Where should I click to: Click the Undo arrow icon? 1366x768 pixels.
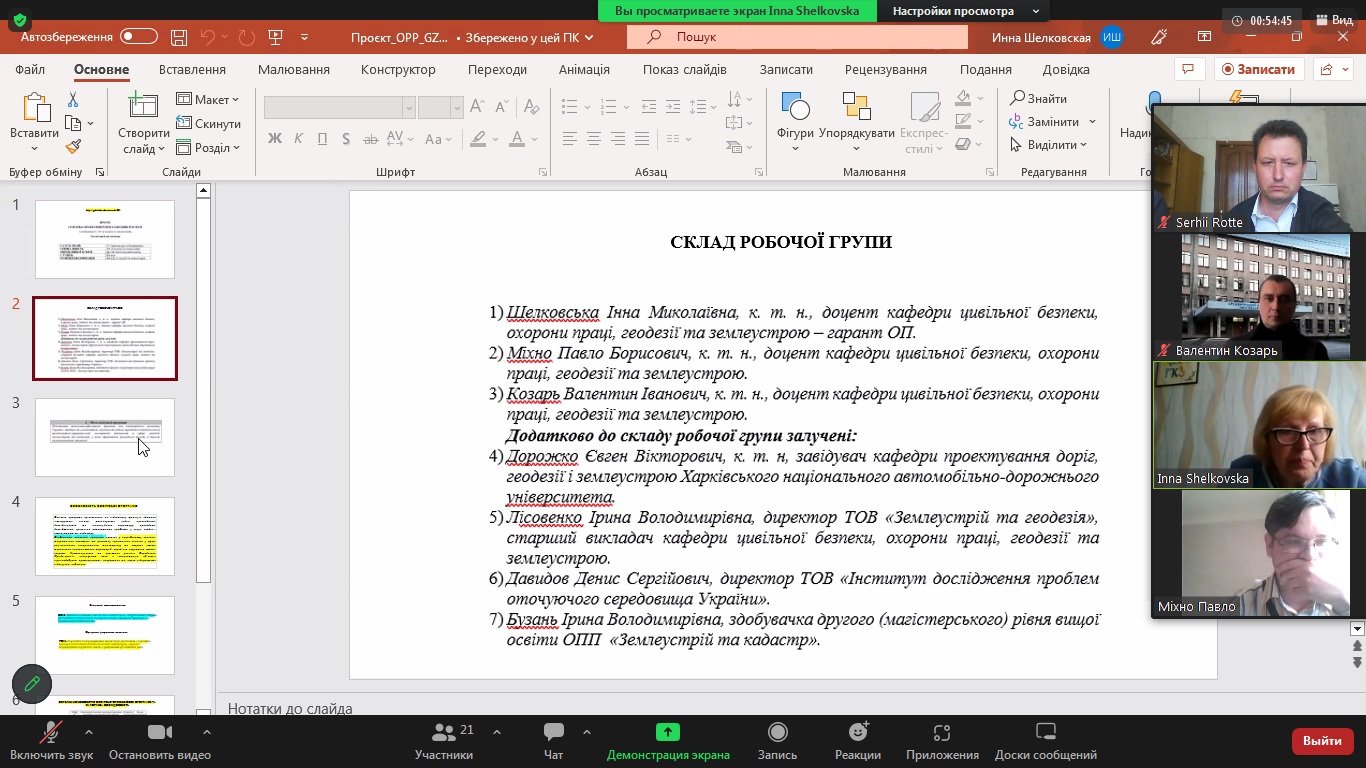point(208,37)
